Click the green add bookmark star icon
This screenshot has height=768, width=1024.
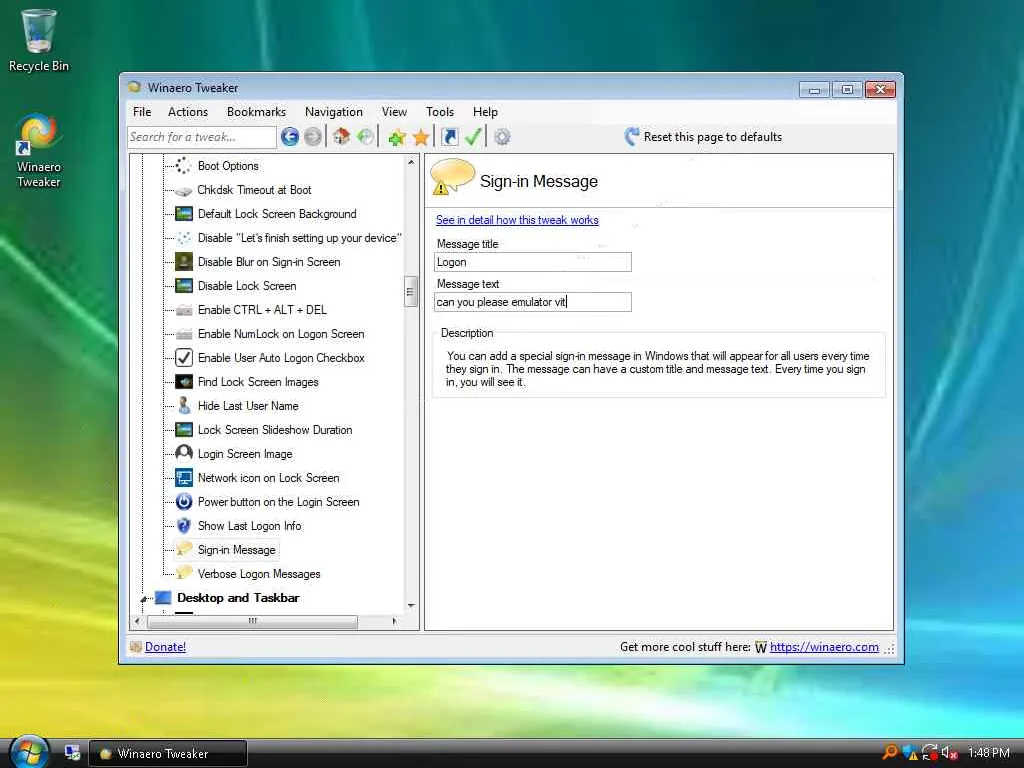click(x=396, y=137)
